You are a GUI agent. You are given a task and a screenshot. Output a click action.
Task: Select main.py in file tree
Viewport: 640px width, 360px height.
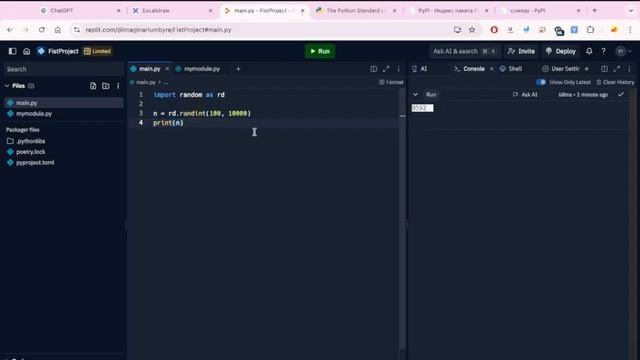pyautogui.click(x=63, y=103)
